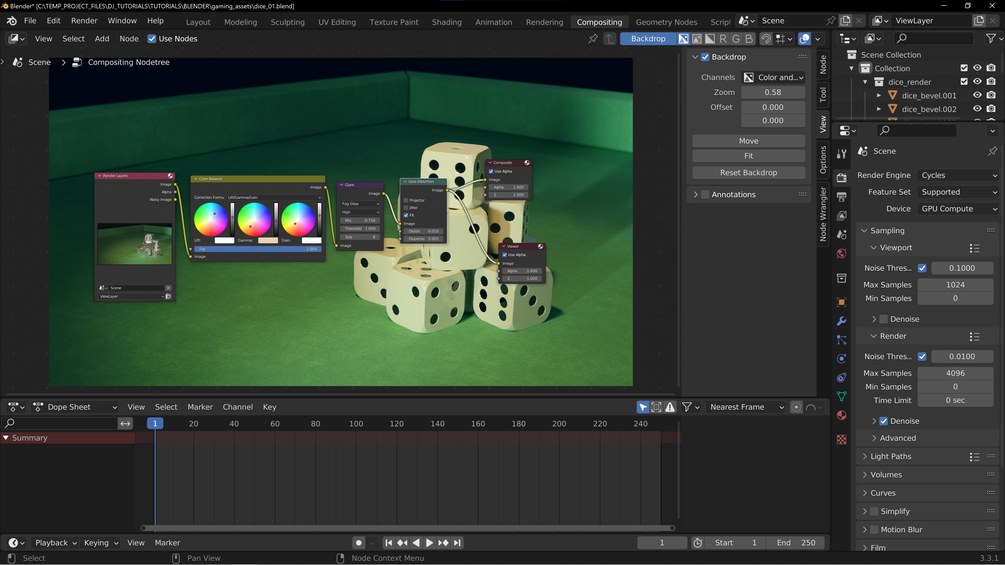Uncheck the Use Nodes checkbox
The width and height of the screenshot is (1005, 565).
tap(152, 39)
